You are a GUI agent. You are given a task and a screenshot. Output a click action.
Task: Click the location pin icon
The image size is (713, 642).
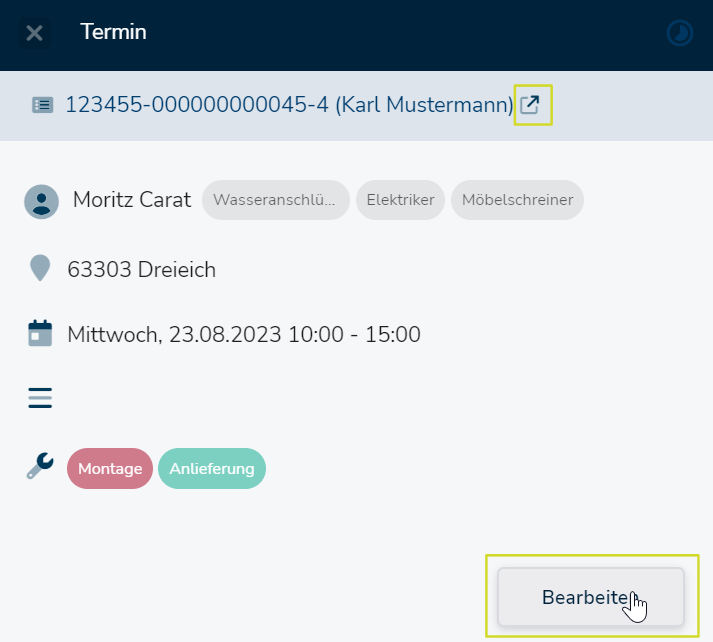click(x=40, y=268)
